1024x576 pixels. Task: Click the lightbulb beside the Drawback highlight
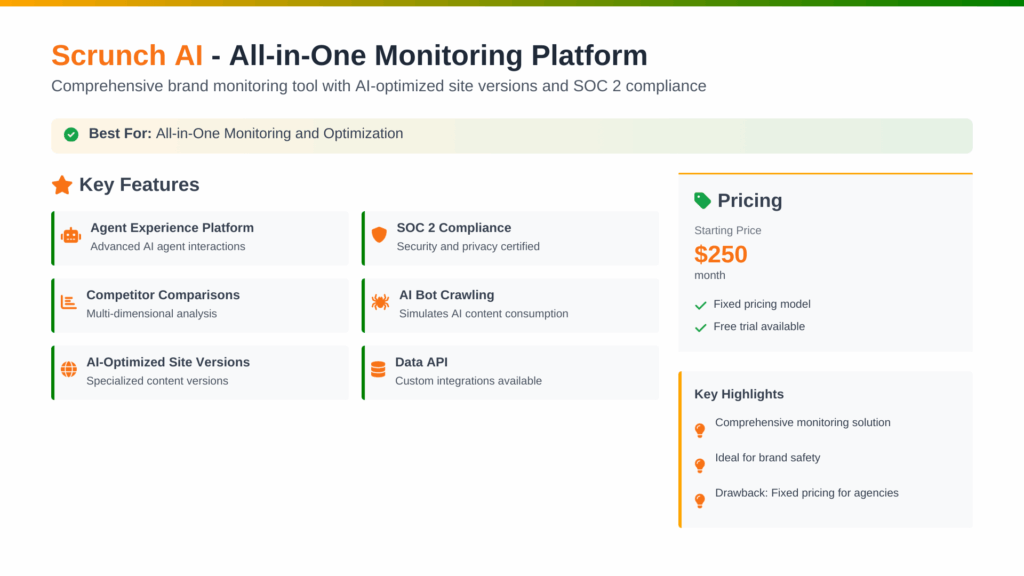click(701, 500)
